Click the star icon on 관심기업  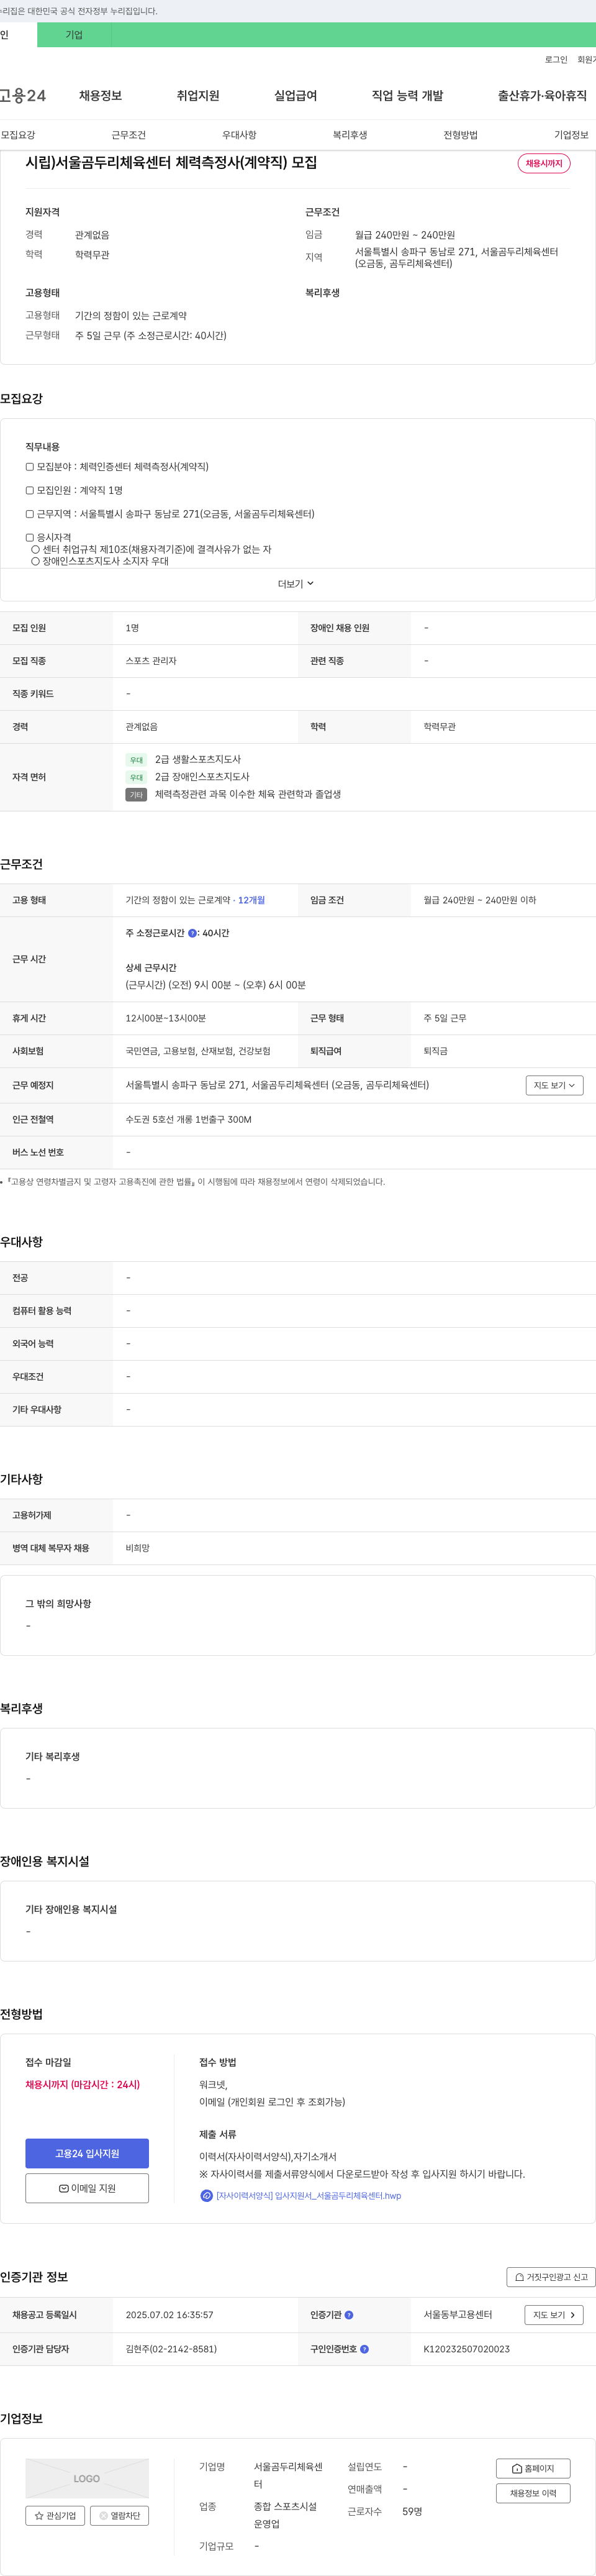39,2515
